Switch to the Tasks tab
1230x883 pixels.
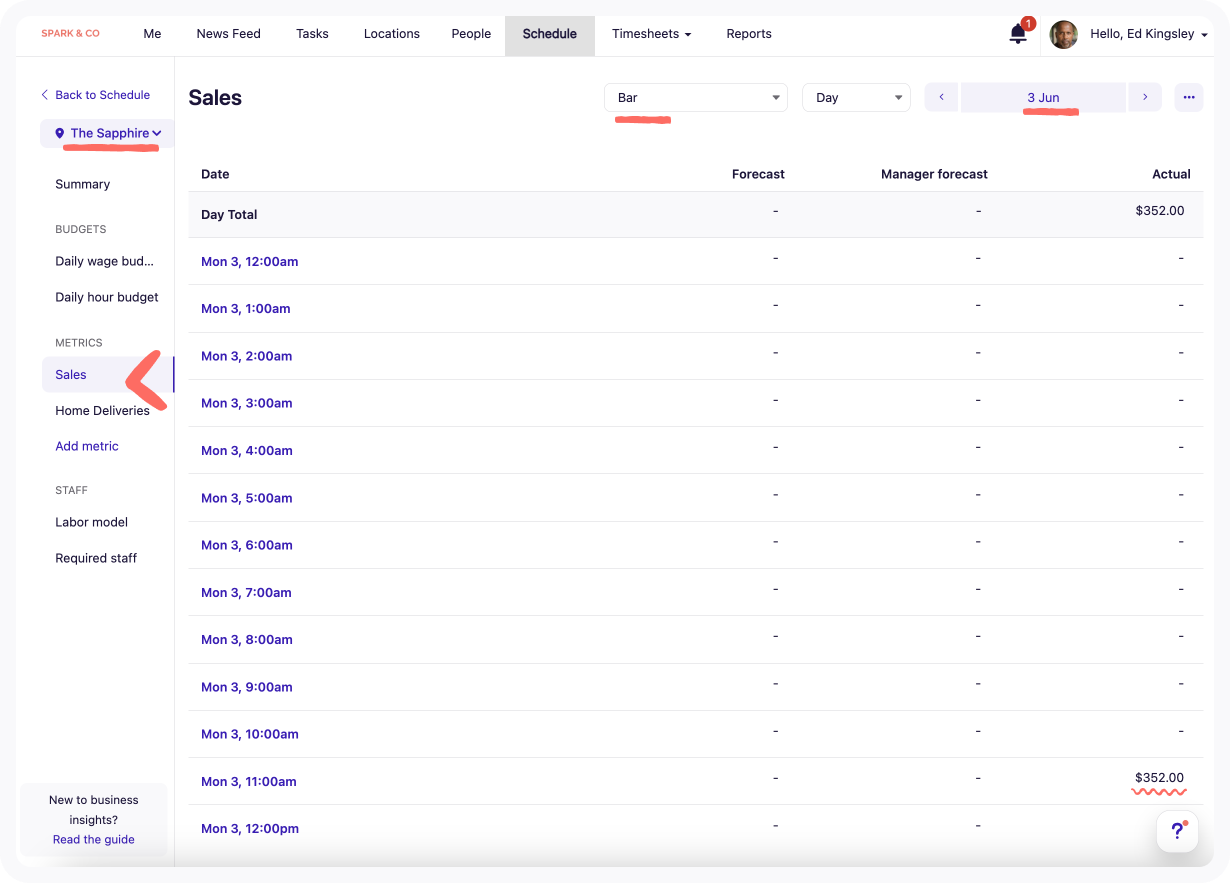(312, 34)
